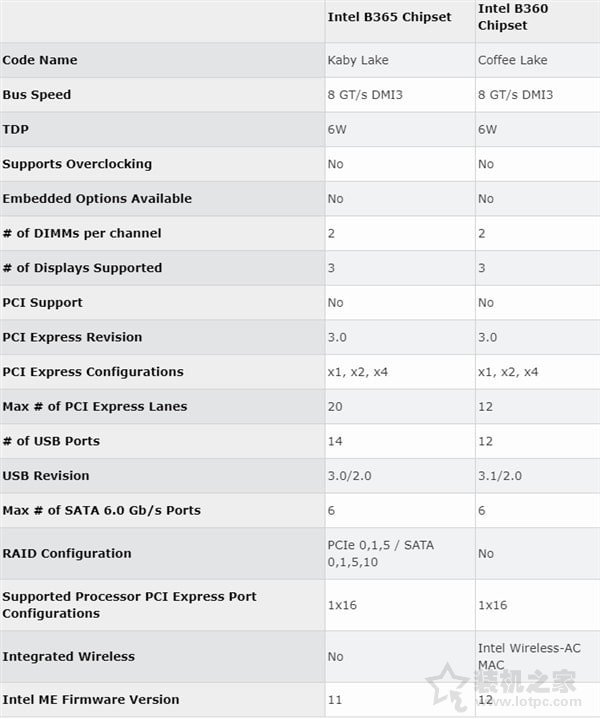Select the Bus Speed row label

37,95
